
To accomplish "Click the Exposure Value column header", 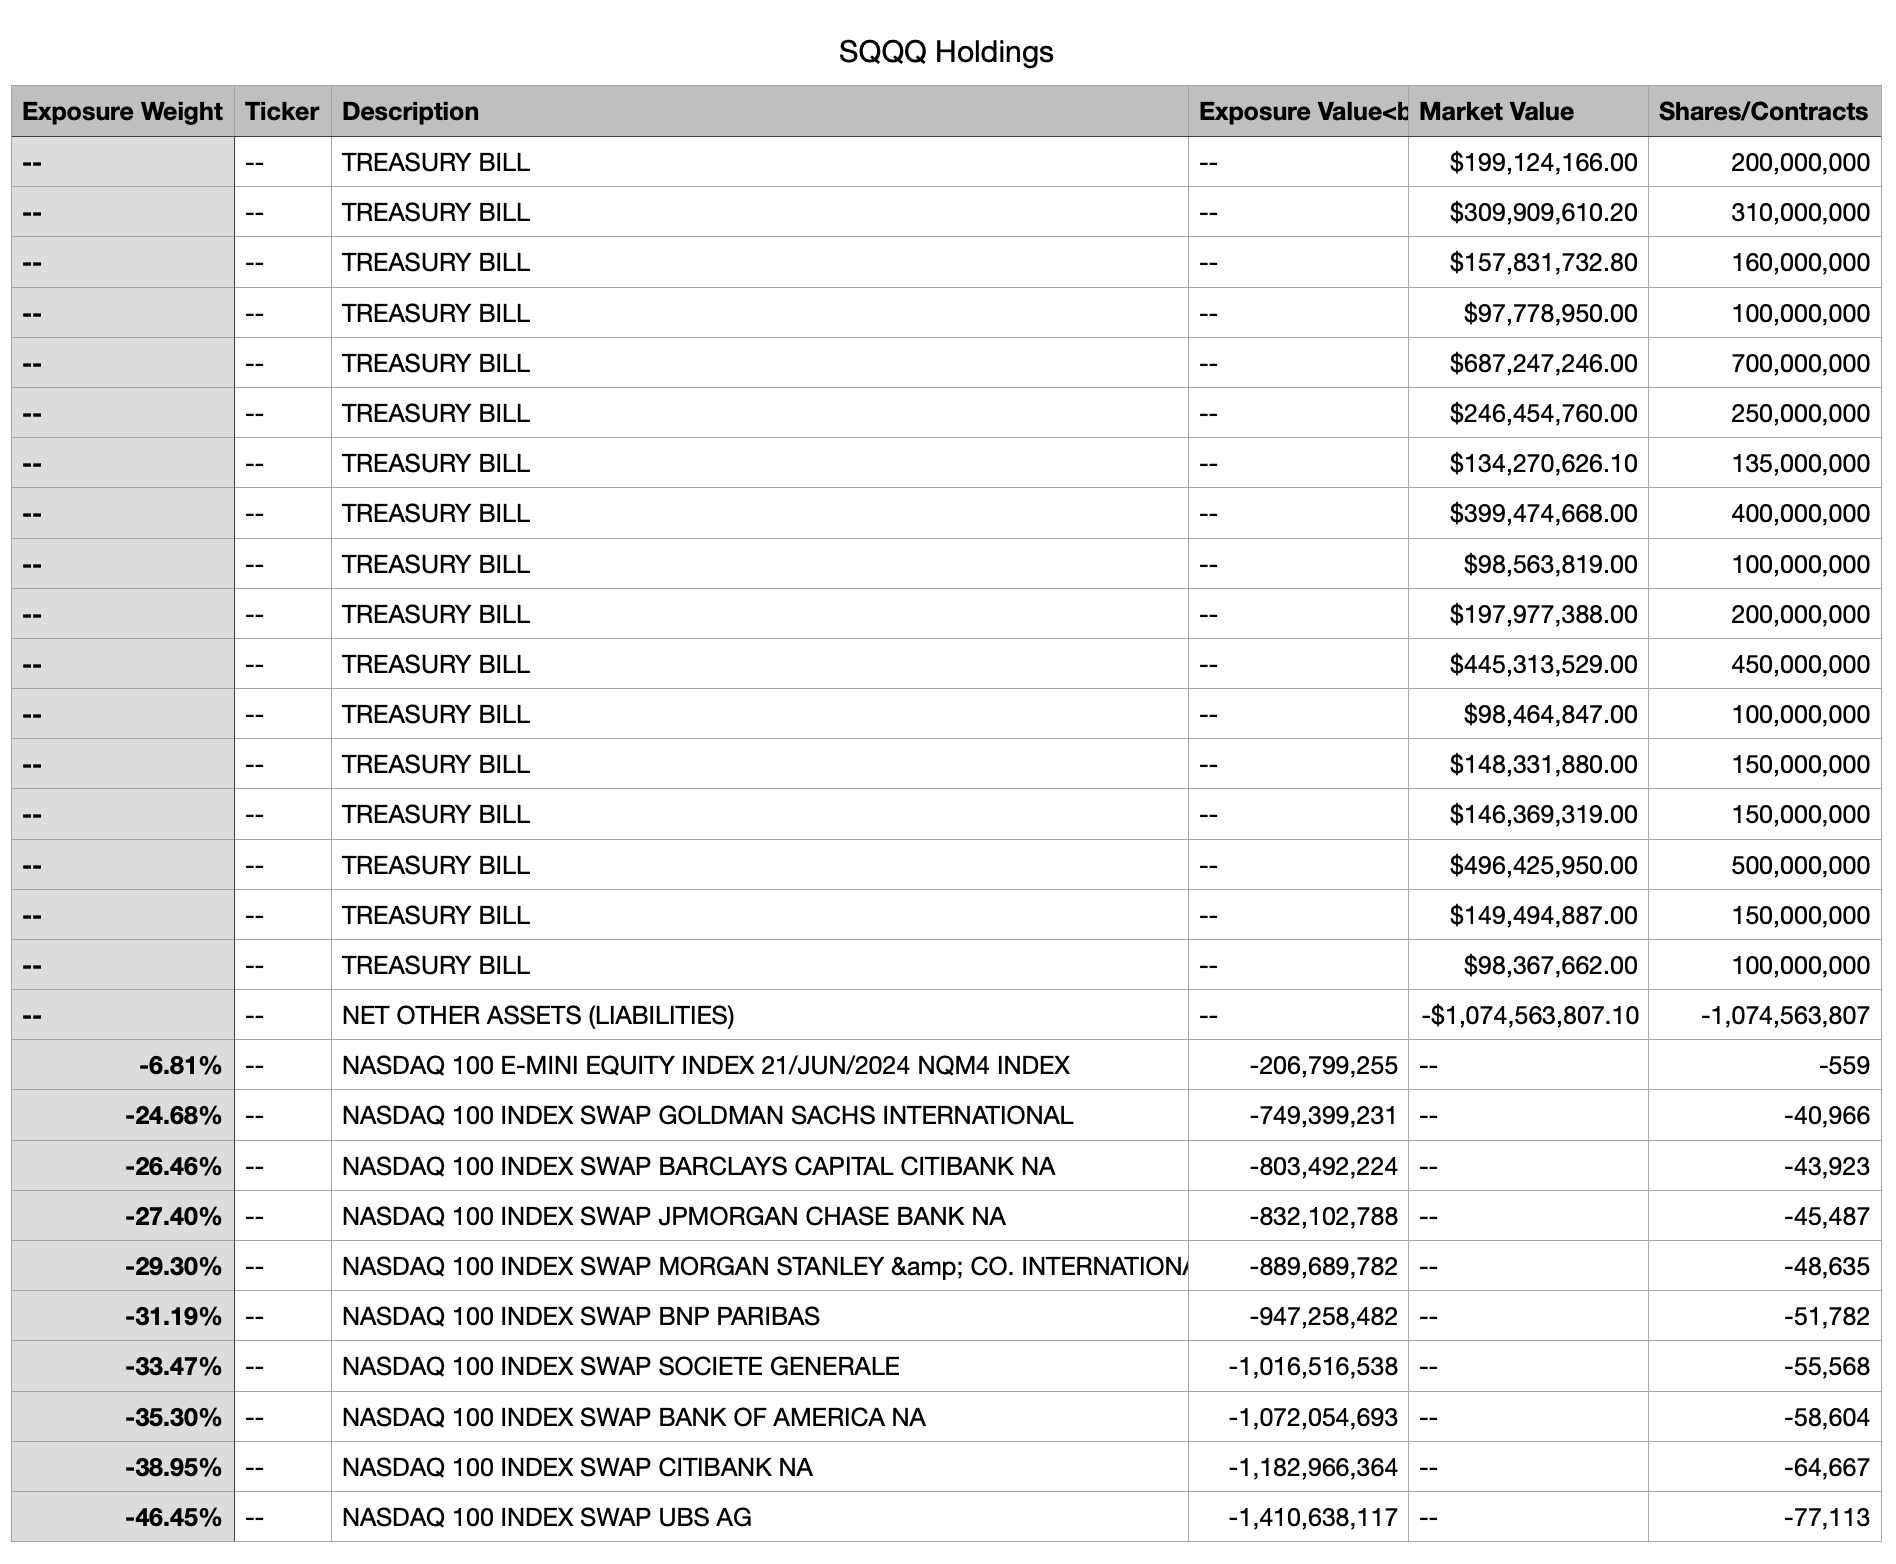I will pos(1298,111).
